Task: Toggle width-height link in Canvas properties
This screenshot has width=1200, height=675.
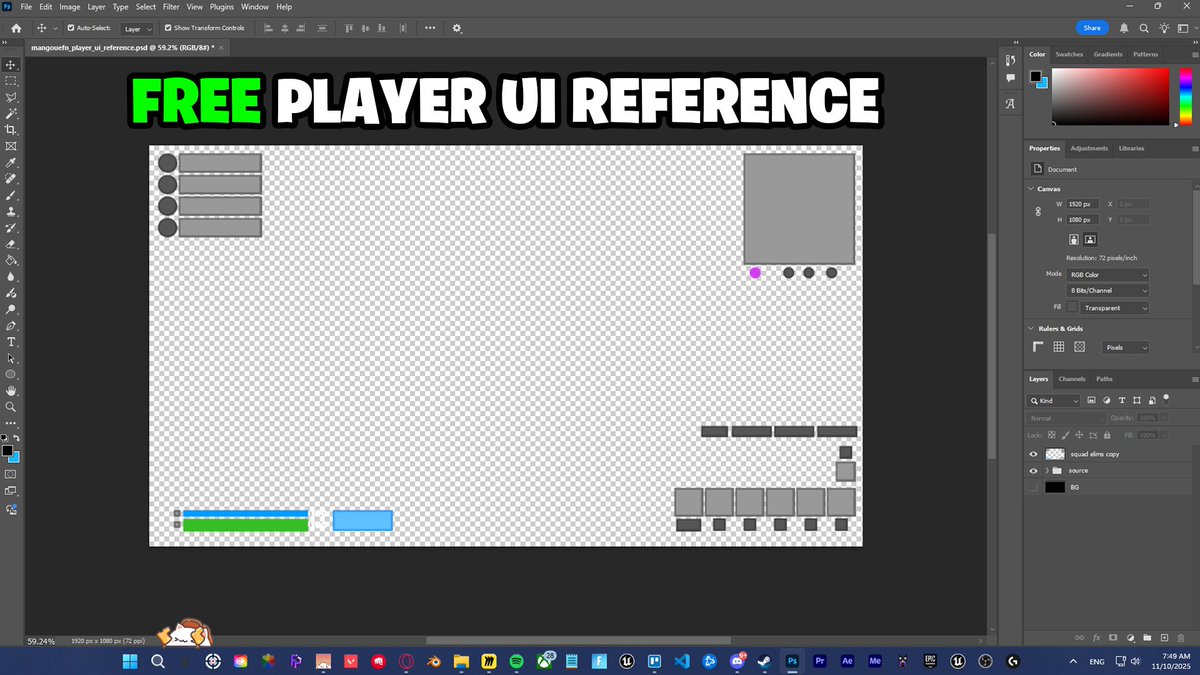Action: click(1038, 211)
